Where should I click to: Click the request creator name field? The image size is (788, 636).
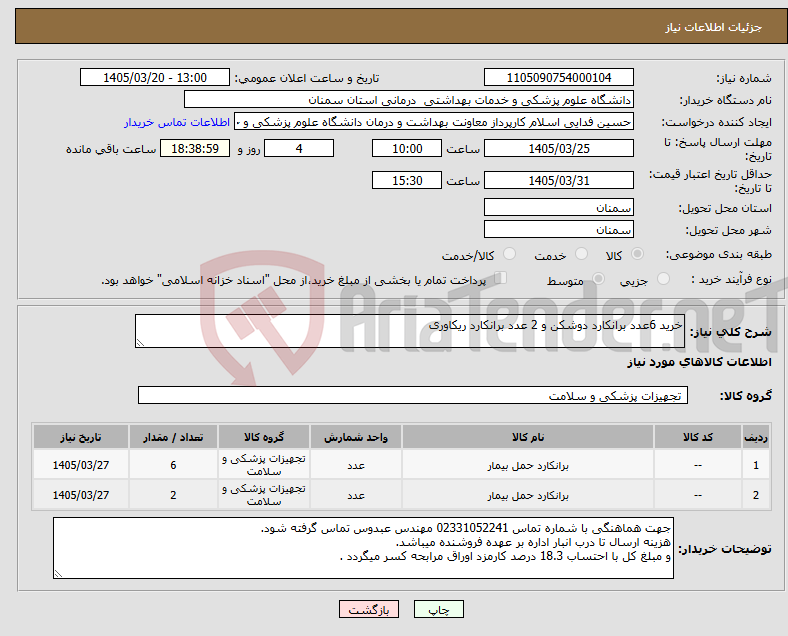click(x=434, y=122)
